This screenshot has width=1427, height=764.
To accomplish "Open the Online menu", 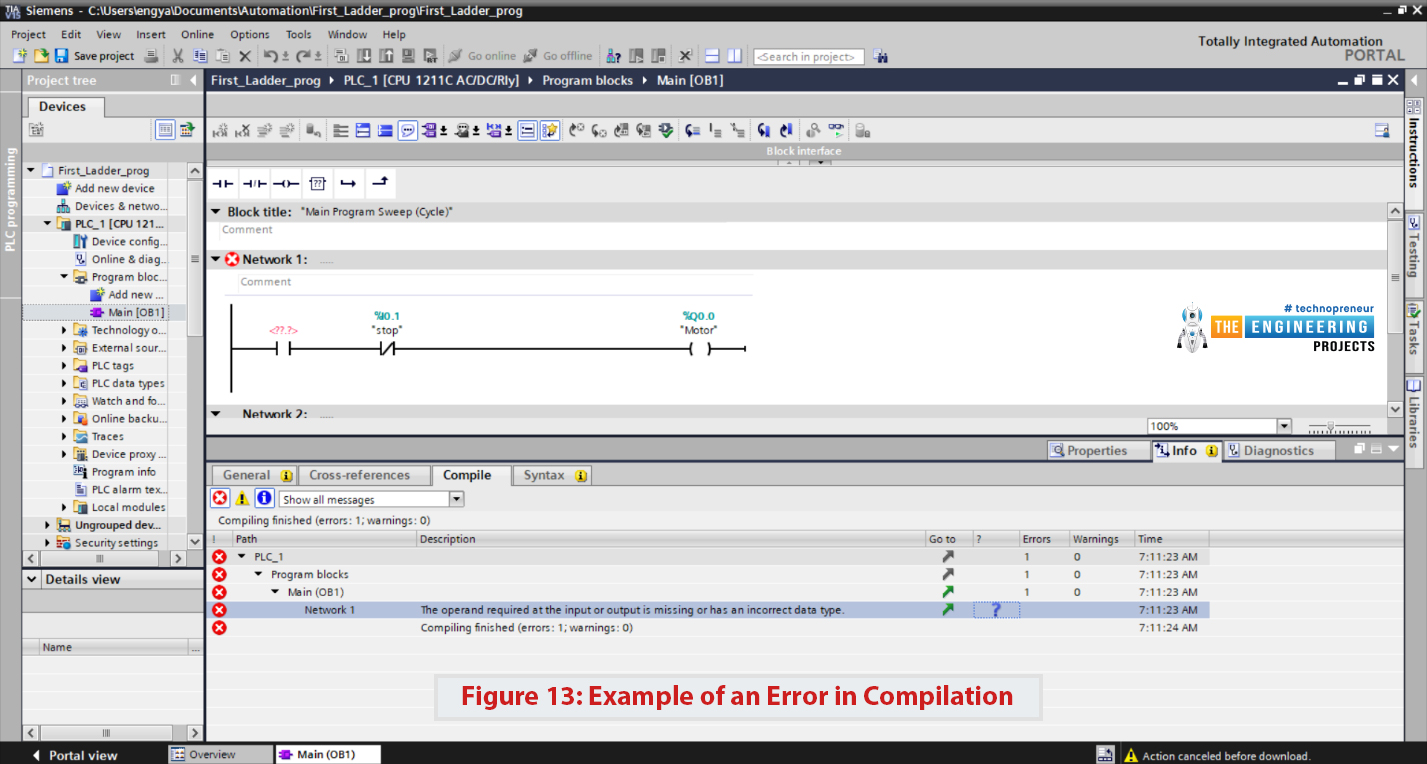I will pyautogui.click(x=197, y=34).
